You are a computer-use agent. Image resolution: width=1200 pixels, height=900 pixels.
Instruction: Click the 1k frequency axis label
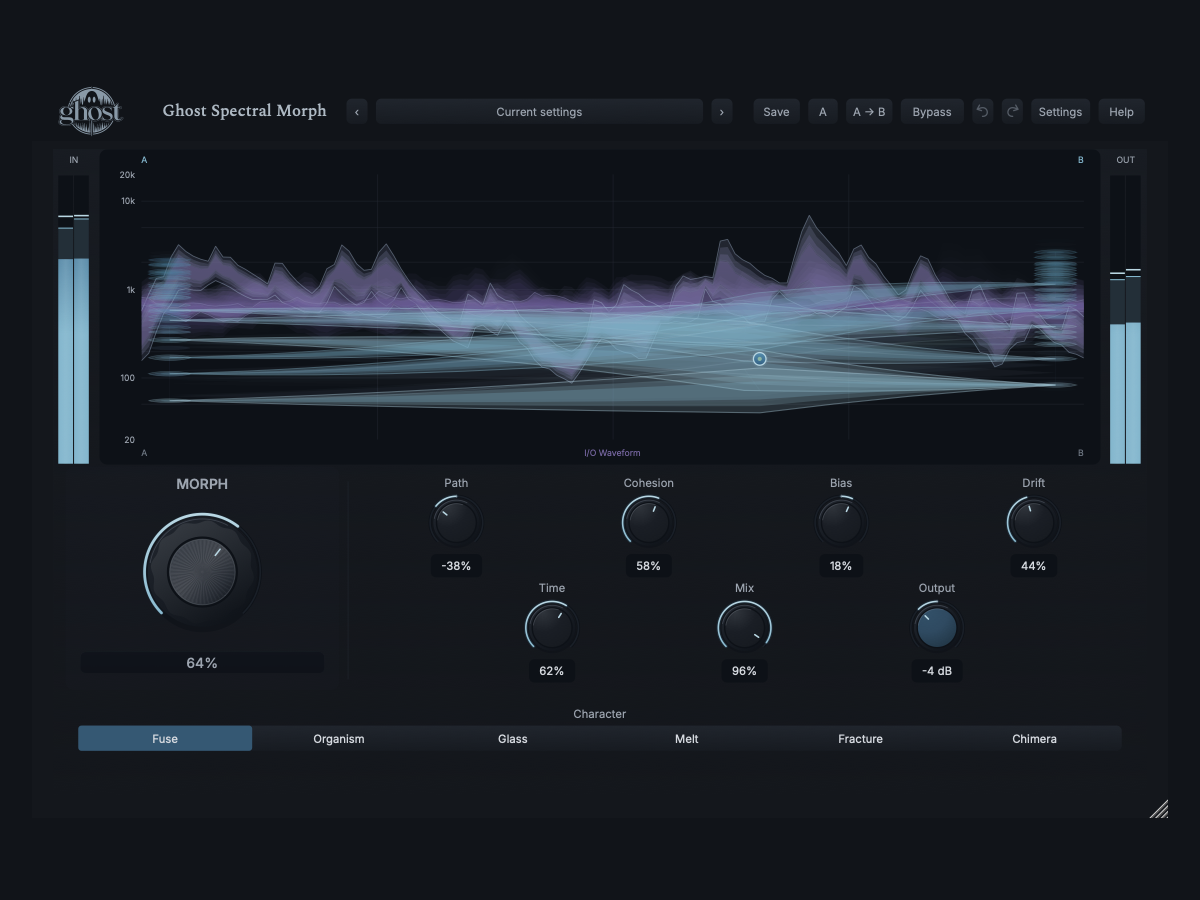tap(130, 290)
